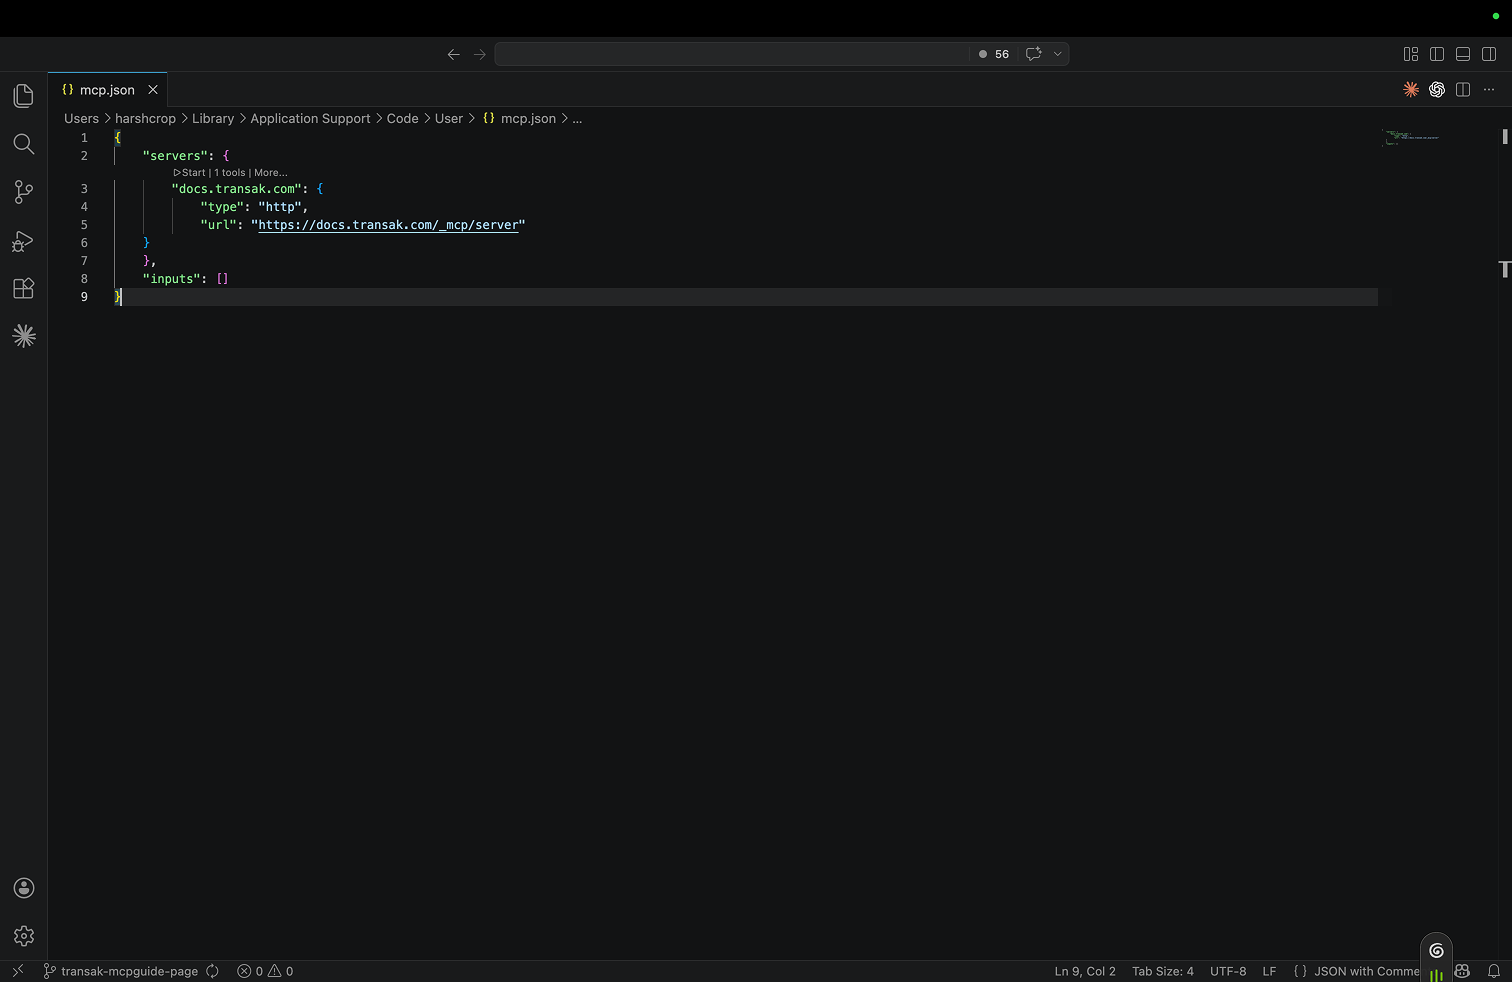Open the remote connection indicator
The height and width of the screenshot is (982, 1512).
click(17, 971)
